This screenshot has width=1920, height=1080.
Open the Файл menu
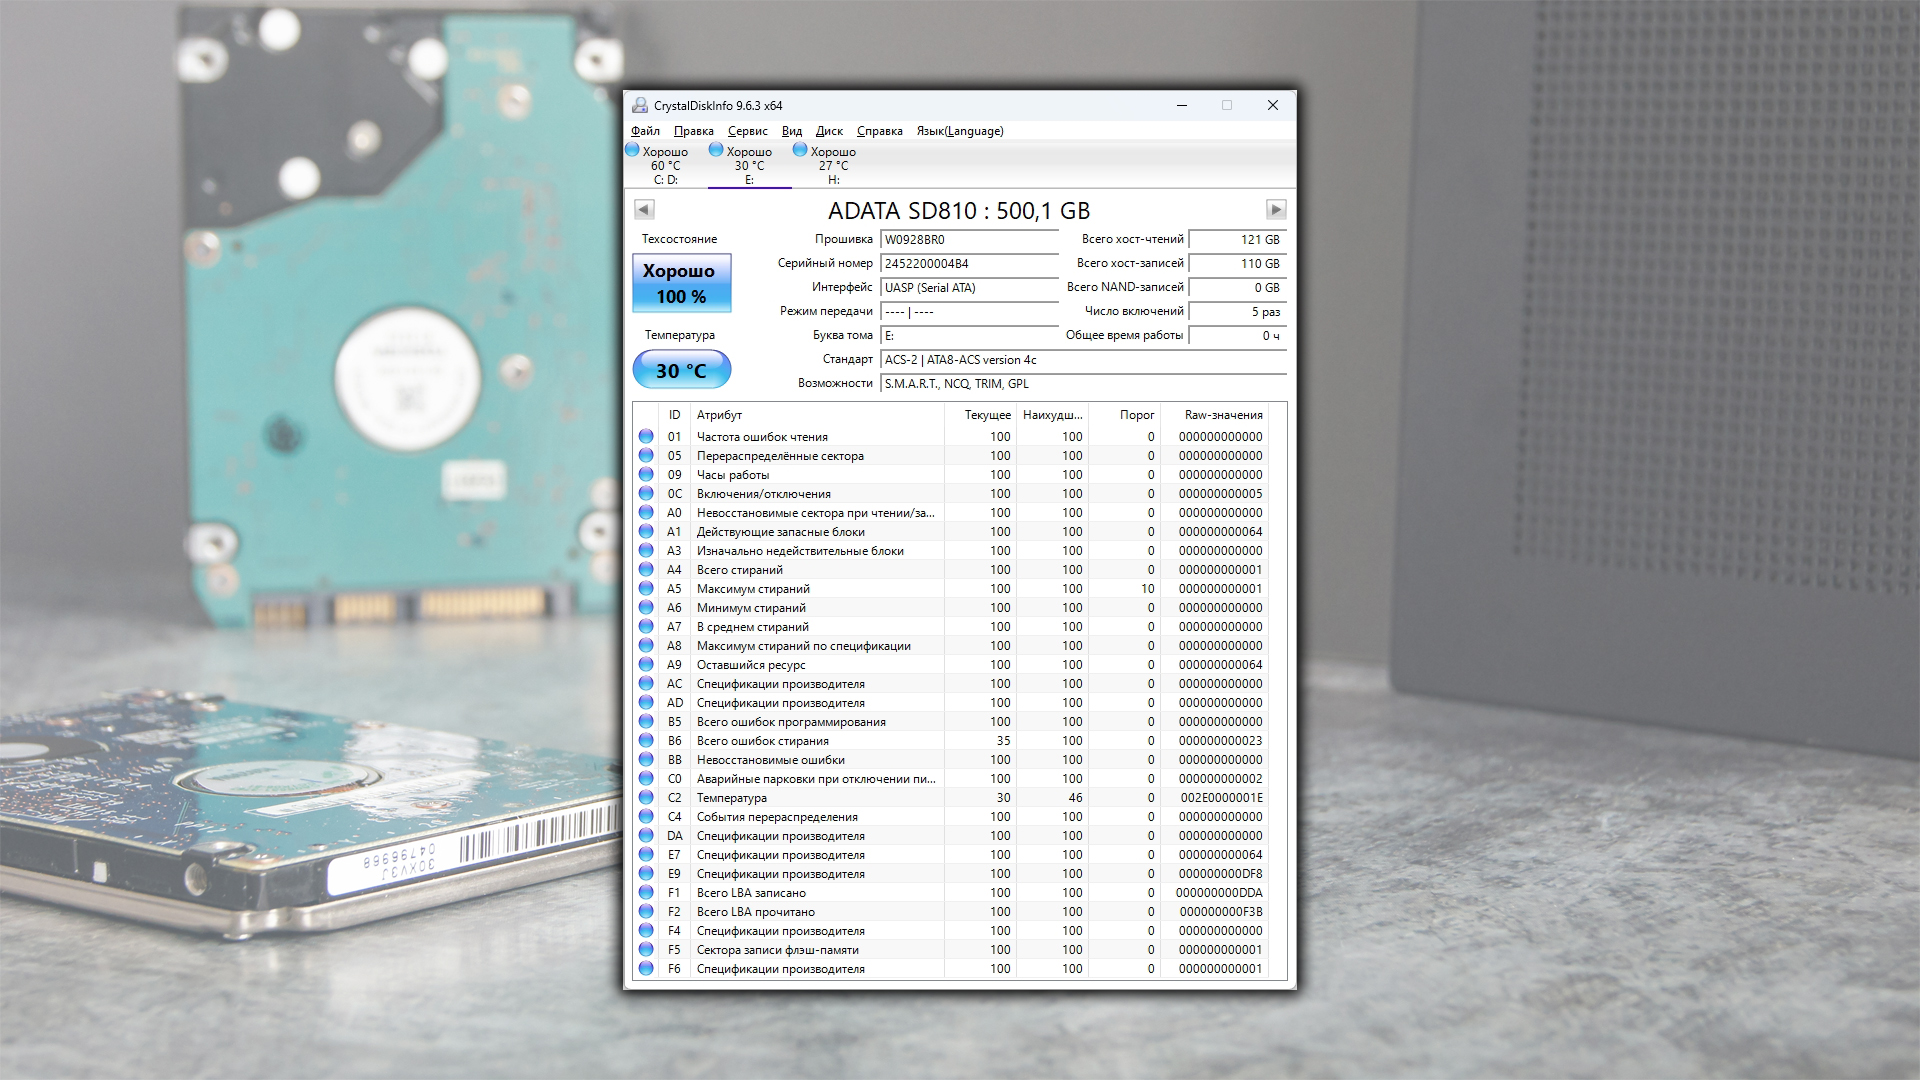click(645, 131)
